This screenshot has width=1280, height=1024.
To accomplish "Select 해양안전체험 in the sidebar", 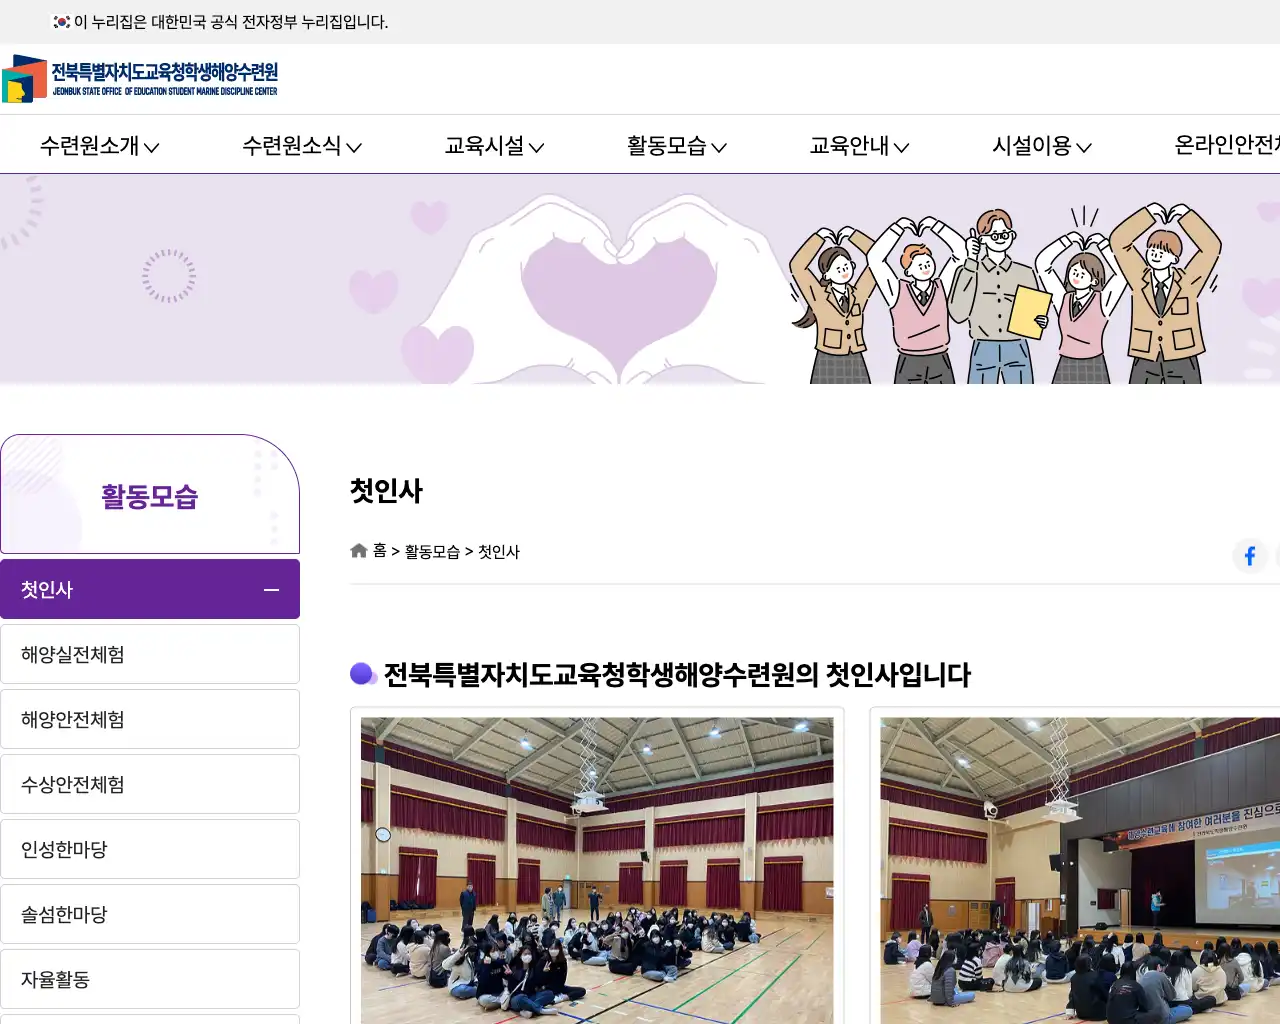I will pyautogui.click(x=150, y=719).
